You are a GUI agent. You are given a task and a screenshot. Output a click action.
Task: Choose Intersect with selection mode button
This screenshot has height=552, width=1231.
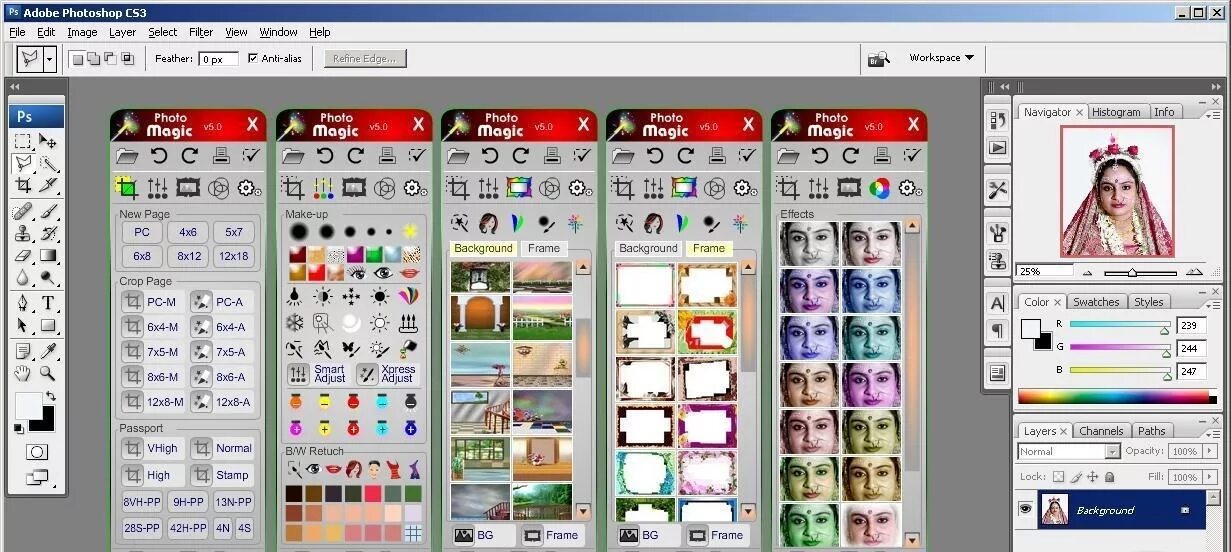[x=127, y=58]
